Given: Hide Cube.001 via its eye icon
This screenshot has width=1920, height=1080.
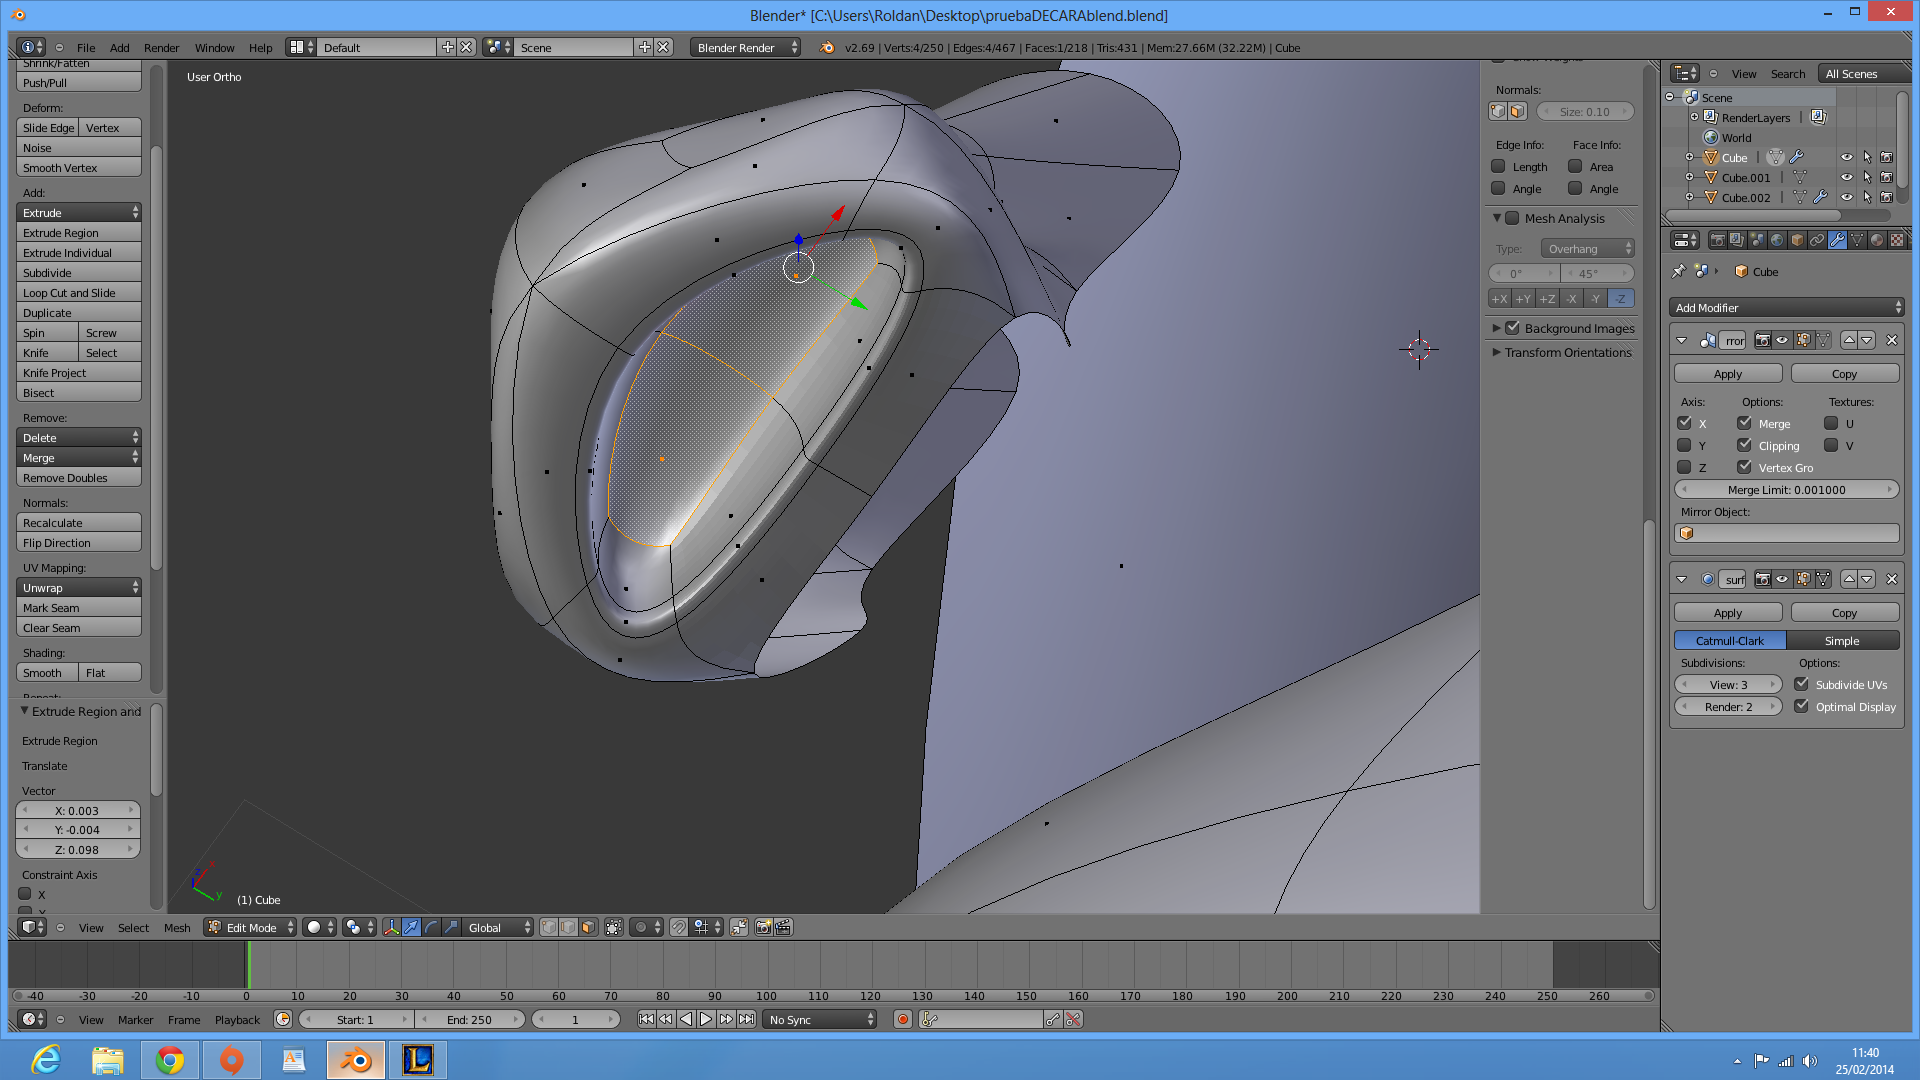Looking at the screenshot, I should pos(1846,178).
